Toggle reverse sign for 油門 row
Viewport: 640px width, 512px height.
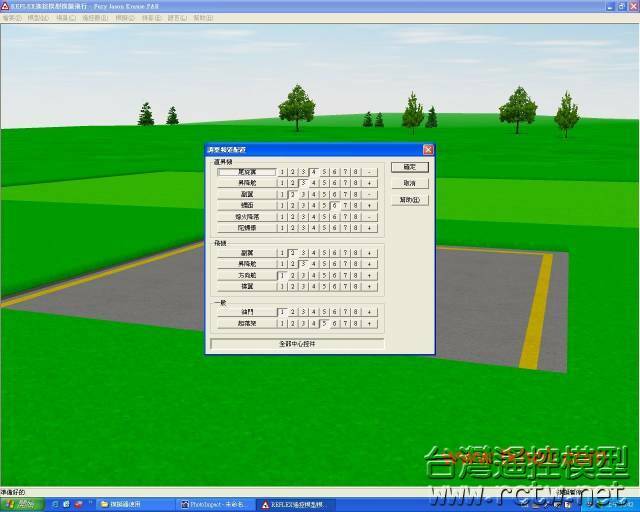click(369, 312)
